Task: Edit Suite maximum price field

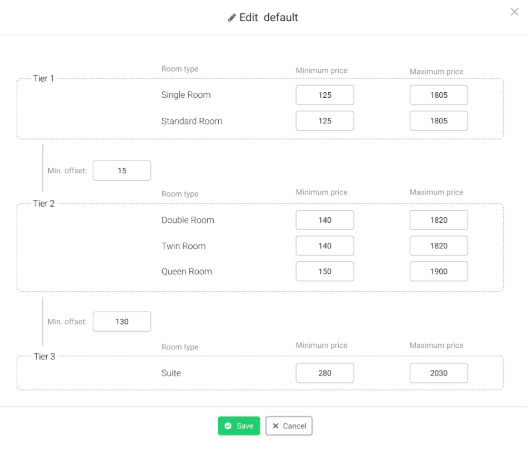Action: 438,373
